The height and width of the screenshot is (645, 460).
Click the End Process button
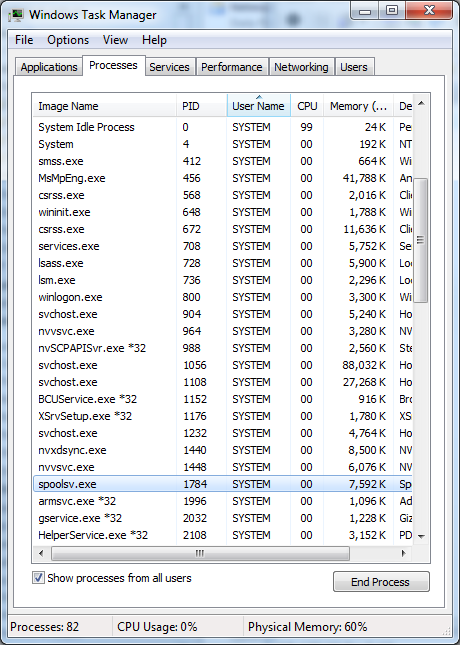(381, 582)
